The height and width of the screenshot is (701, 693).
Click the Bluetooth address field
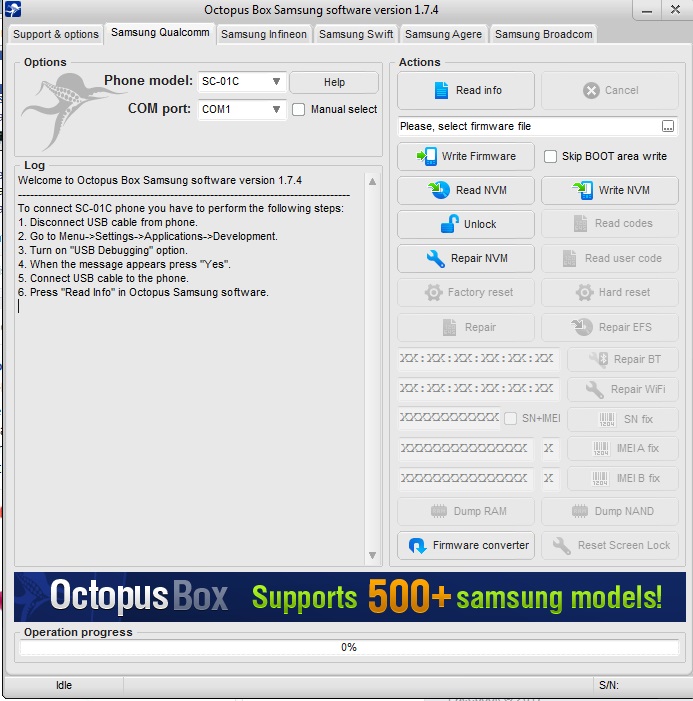[478, 359]
